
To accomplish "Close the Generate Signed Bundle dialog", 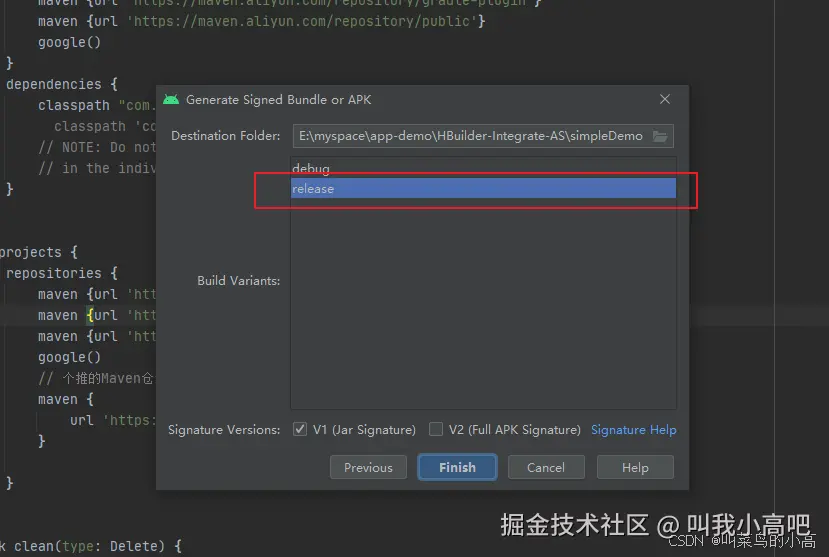I will (665, 99).
